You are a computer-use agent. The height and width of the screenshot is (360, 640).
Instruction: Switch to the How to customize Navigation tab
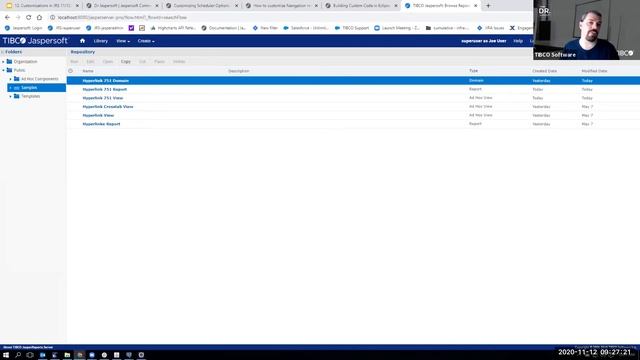click(281, 6)
